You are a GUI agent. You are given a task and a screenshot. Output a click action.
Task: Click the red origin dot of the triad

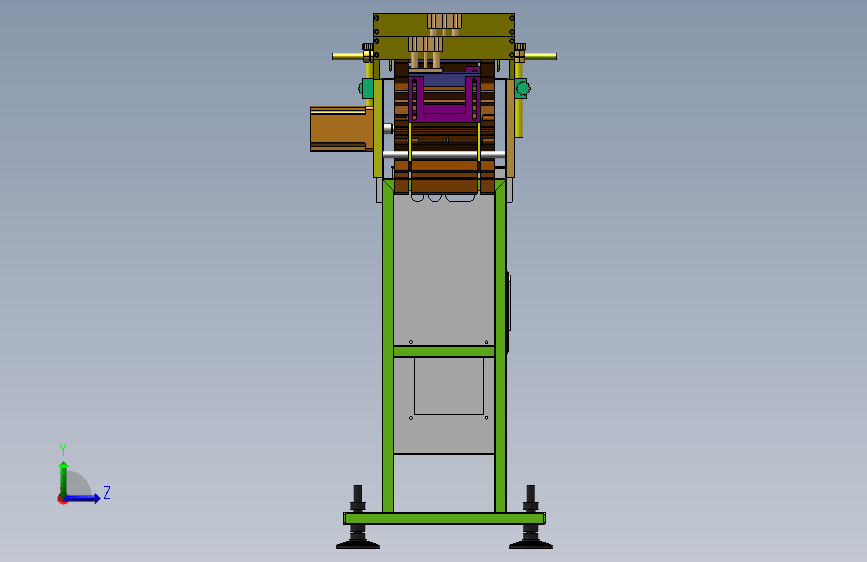pos(62,499)
